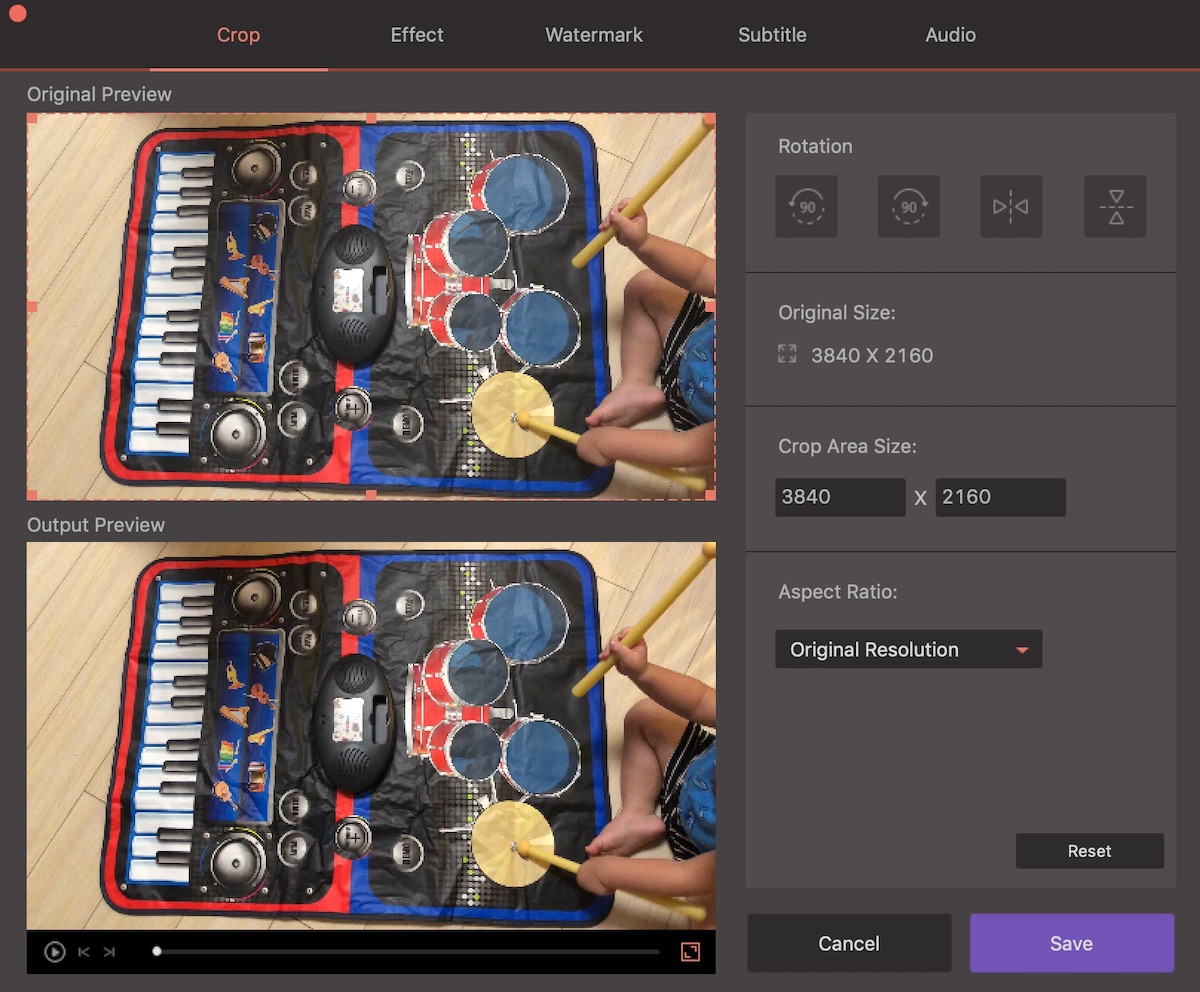Open the Subtitle tab
Image resolution: width=1200 pixels, height=992 pixels.
pos(772,35)
